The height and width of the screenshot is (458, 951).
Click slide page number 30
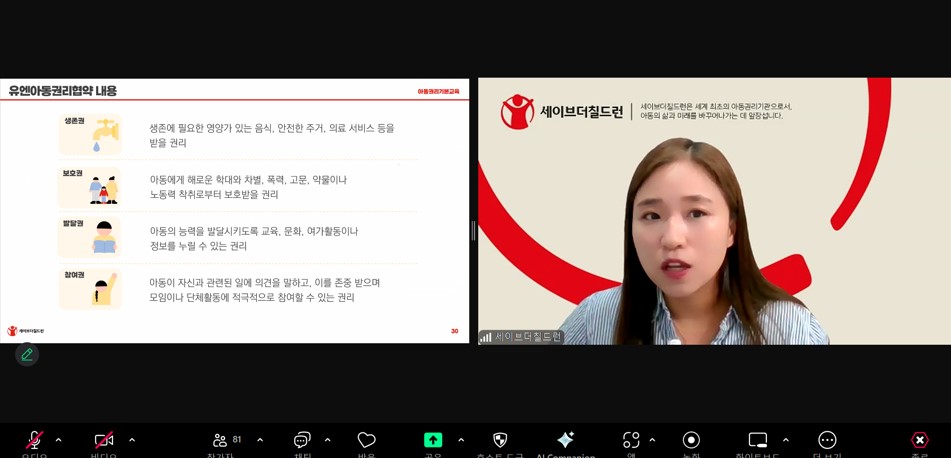tap(454, 331)
